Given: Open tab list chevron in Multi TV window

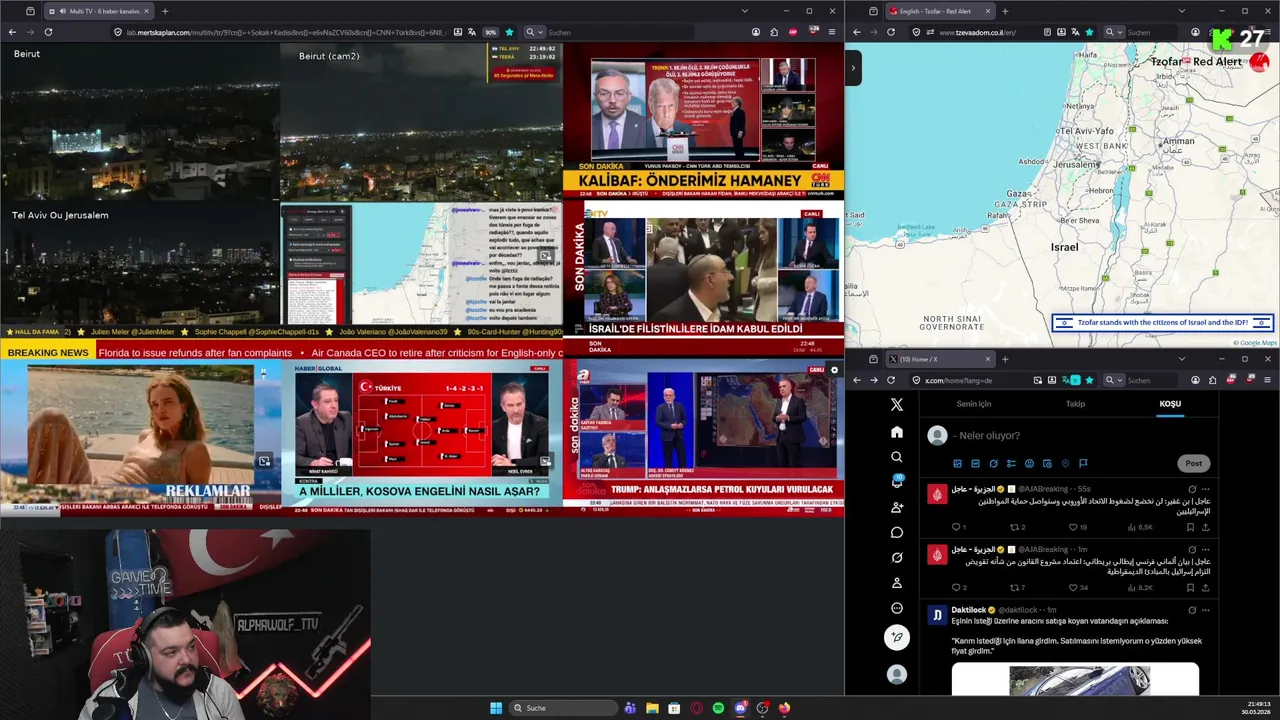Looking at the screenshot, I should click(744, 11).
